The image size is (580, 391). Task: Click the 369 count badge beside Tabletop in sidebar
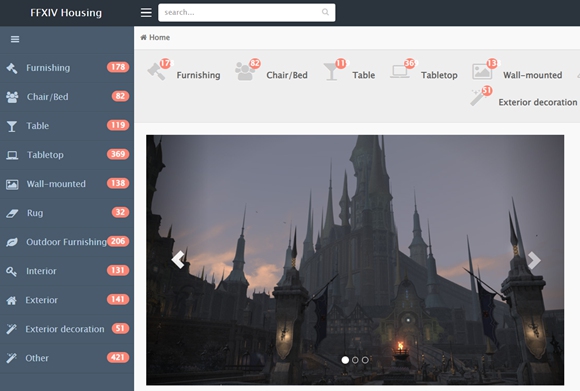click(x=118, y=154)
